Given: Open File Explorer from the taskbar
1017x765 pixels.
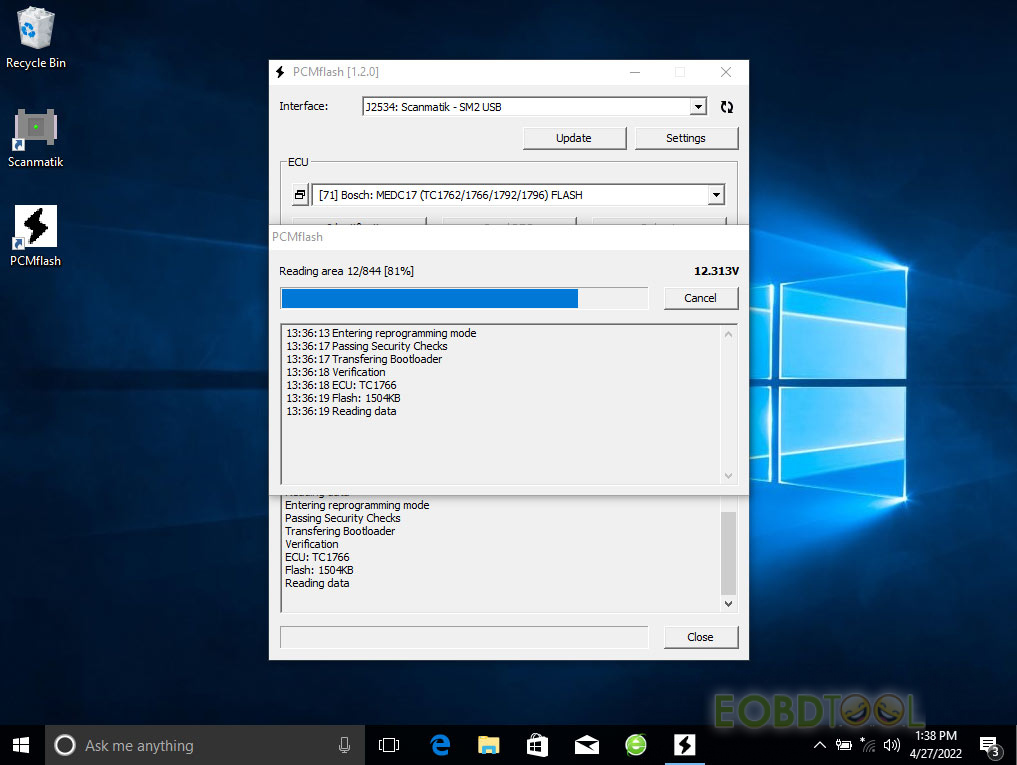Looking at the screenshot, I should pos(489,745).
